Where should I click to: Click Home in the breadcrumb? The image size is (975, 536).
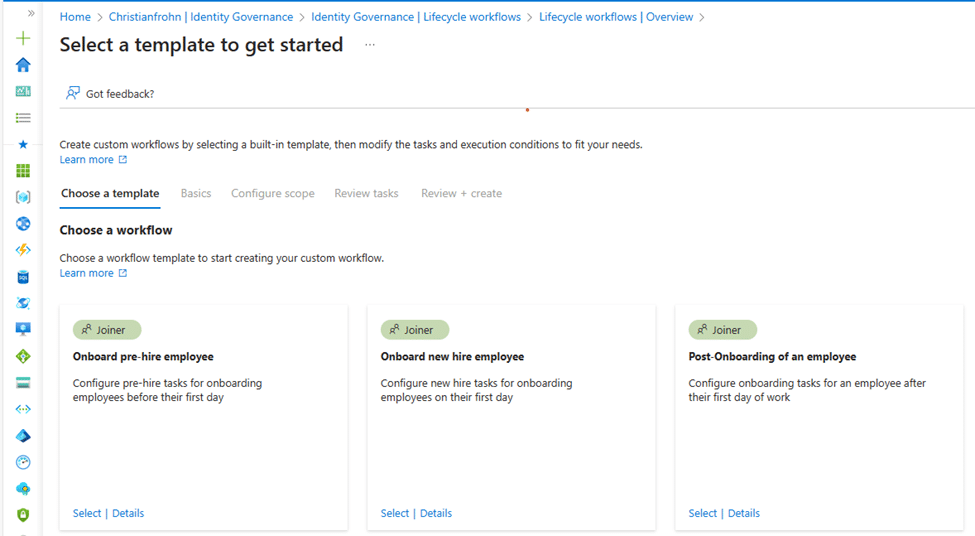pos(75,17)
